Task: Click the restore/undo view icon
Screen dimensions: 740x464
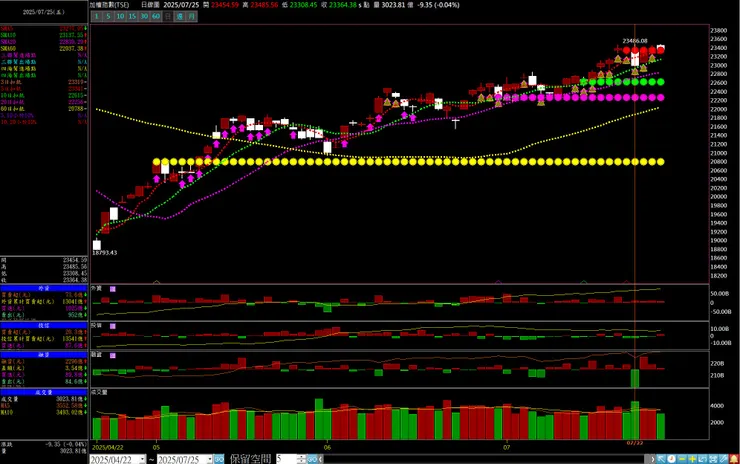Action: (703, 459)
